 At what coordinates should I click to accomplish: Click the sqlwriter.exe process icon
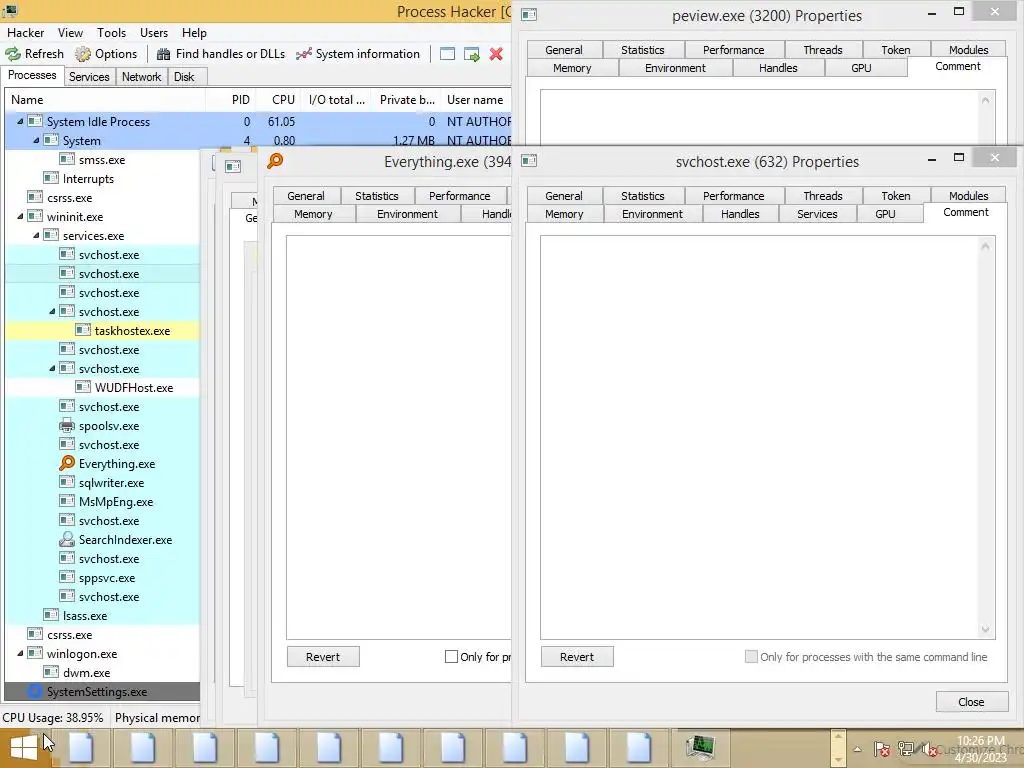click(67, 483)
